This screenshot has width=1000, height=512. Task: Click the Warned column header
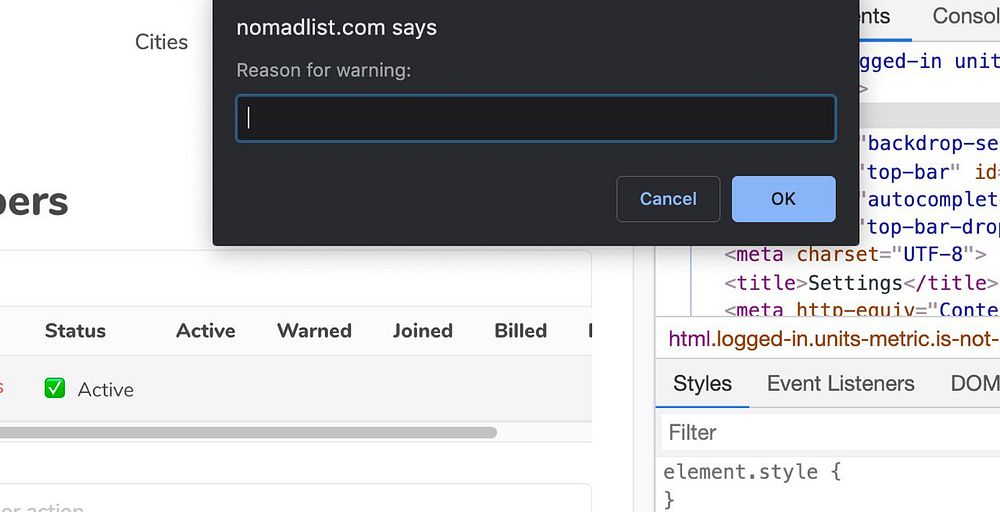314,330
